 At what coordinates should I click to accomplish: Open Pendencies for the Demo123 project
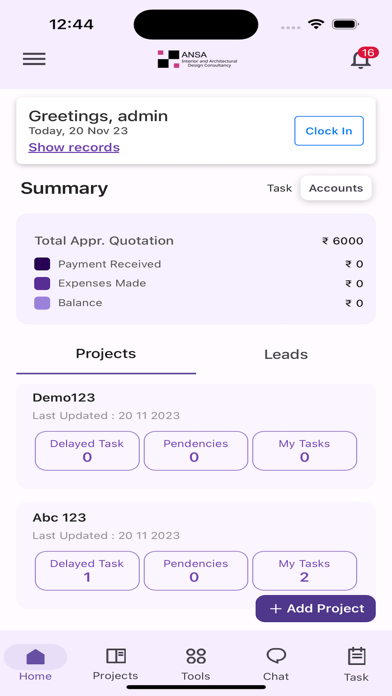[196, 451]
